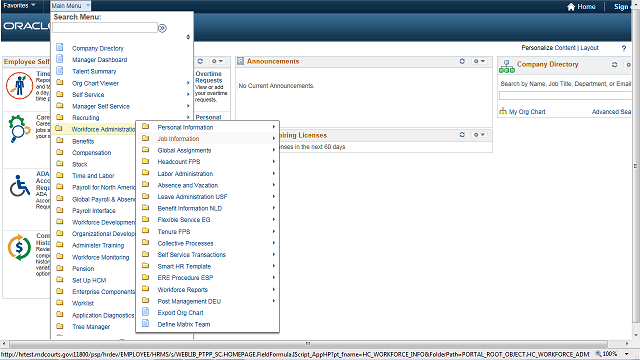Click the Company Directory org chart icon
640x360 pixels.
click(507, 67)
